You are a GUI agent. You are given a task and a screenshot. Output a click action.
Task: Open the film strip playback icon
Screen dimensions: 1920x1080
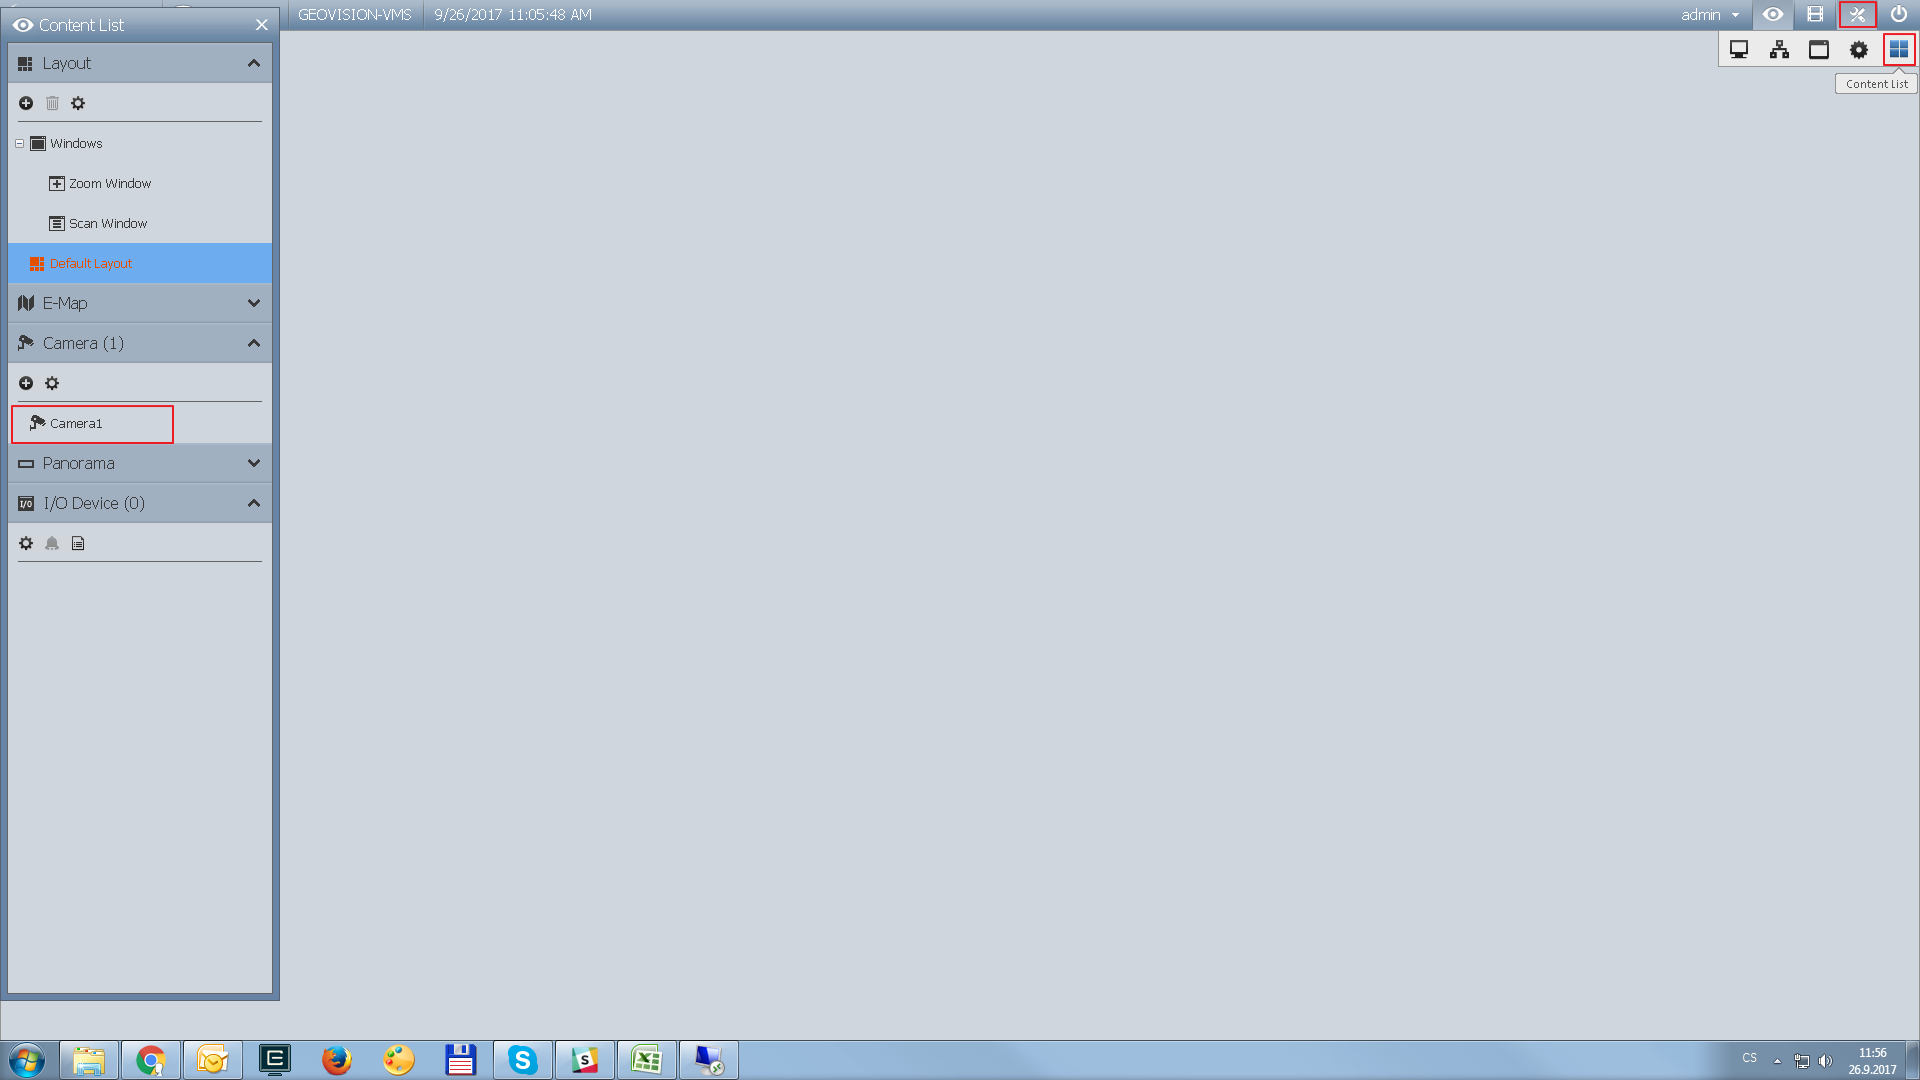pyautogui.click(x=1815, y=15)
